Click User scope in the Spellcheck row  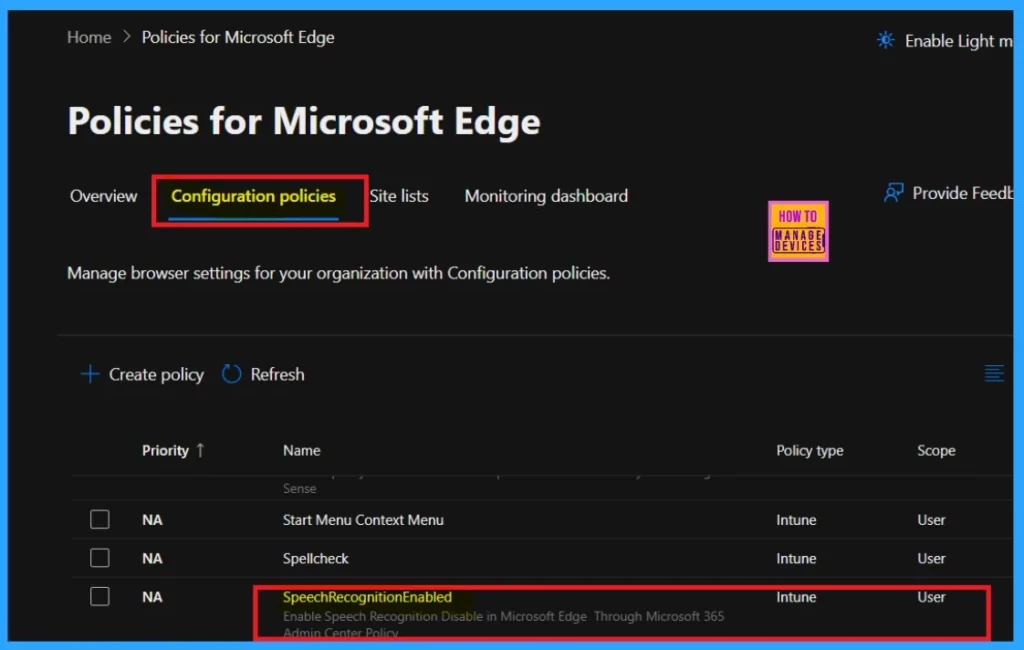point(931,559)
